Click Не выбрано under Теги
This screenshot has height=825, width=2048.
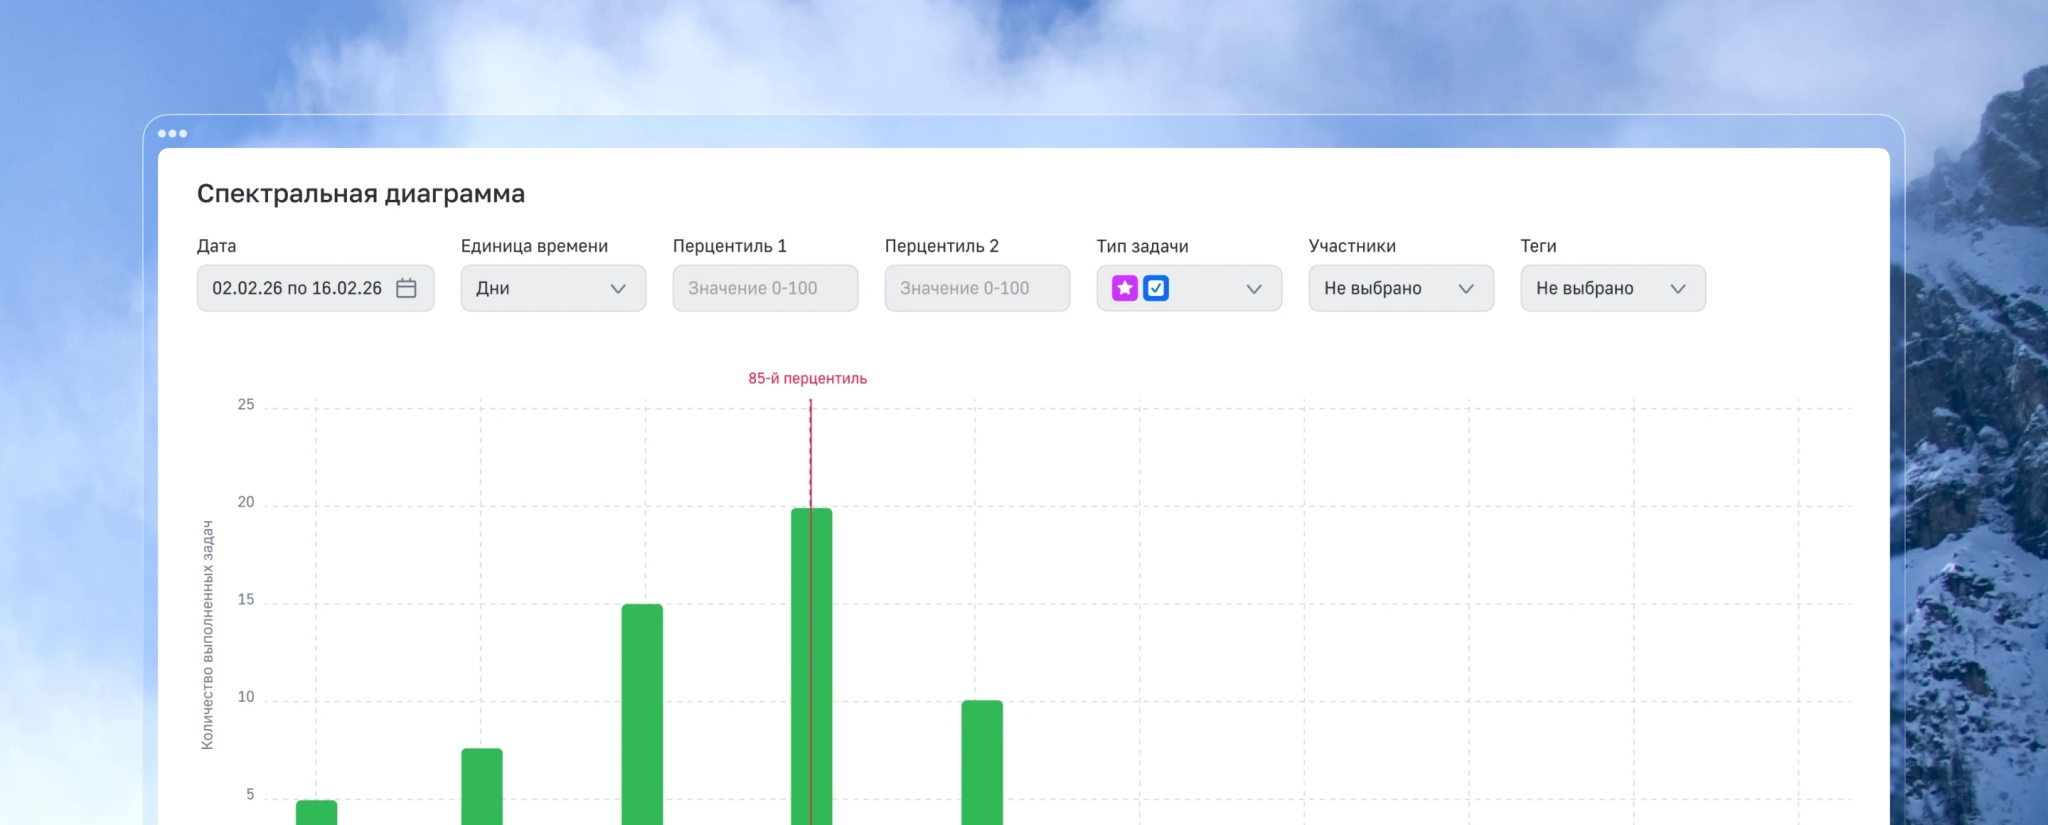tap(1585, 288)
